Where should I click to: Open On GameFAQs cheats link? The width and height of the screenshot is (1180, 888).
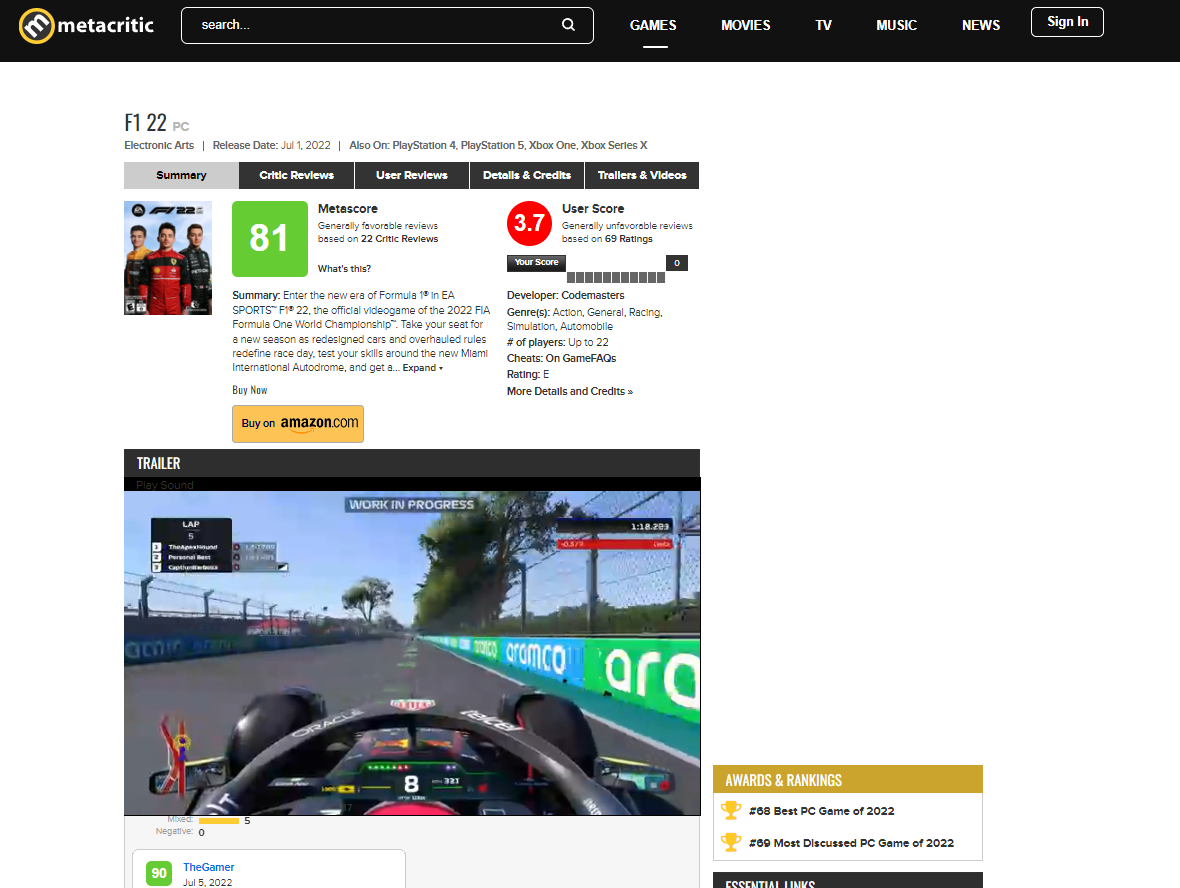(x=580, y=358)
